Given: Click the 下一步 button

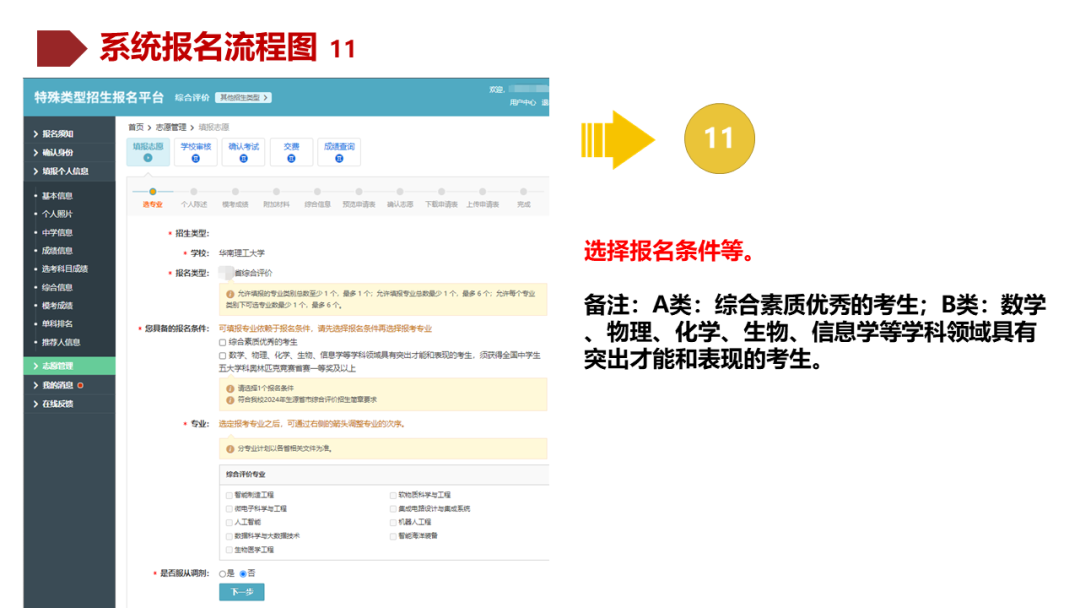Looking at the screenshot, I should (x=243, y=591).
